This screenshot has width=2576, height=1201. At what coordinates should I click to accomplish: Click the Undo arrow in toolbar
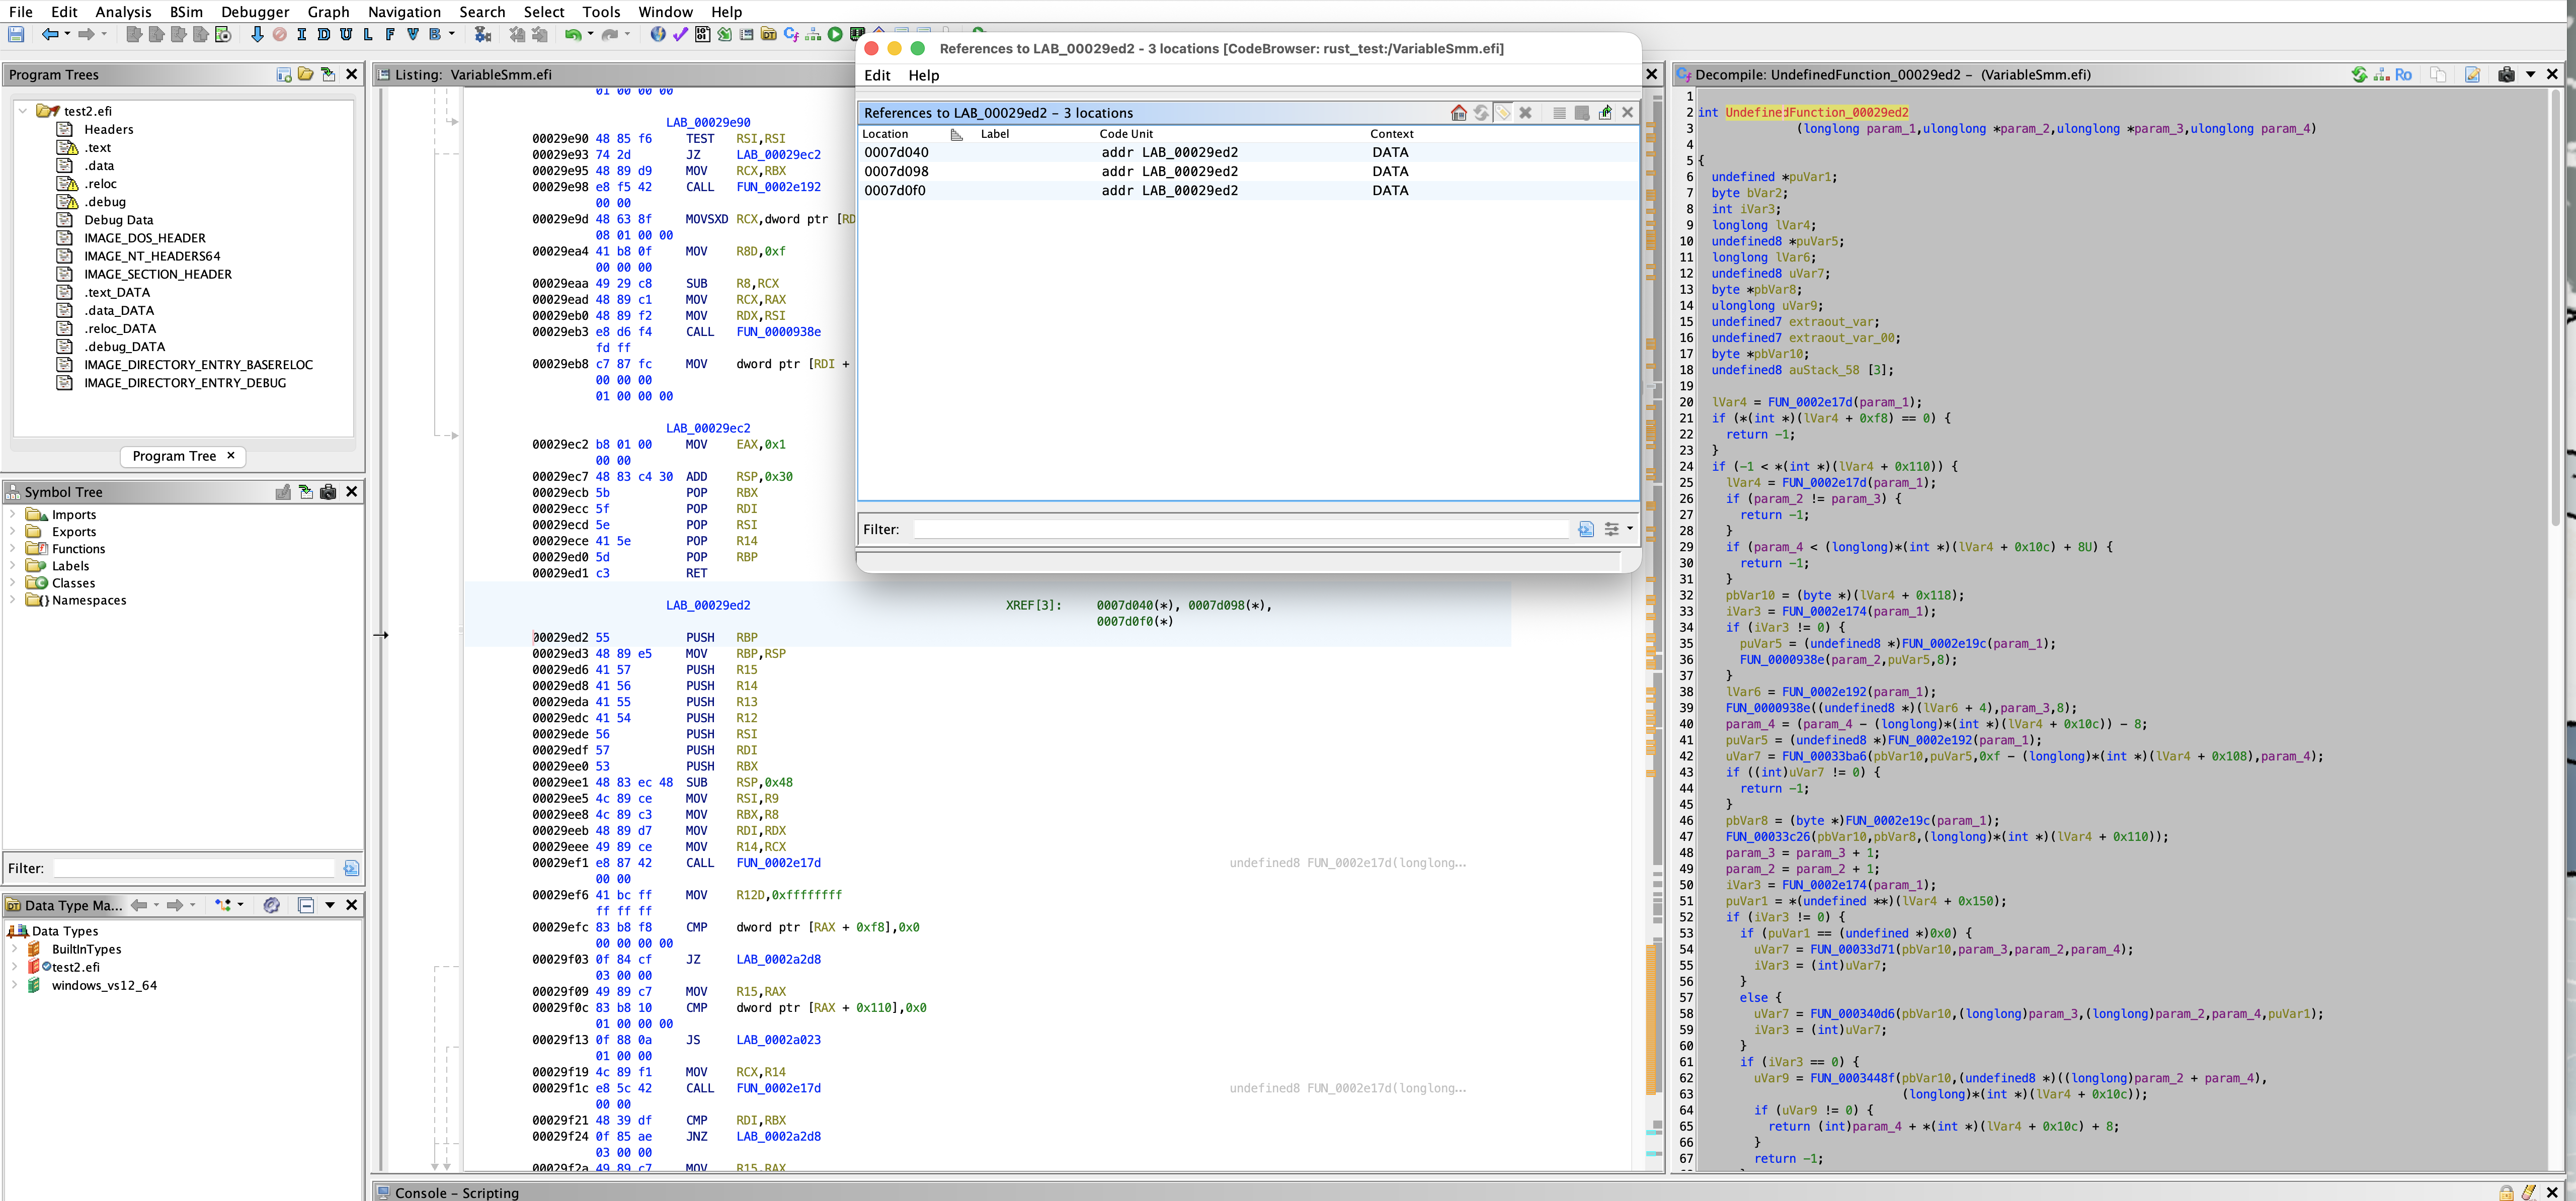[572, 35]
